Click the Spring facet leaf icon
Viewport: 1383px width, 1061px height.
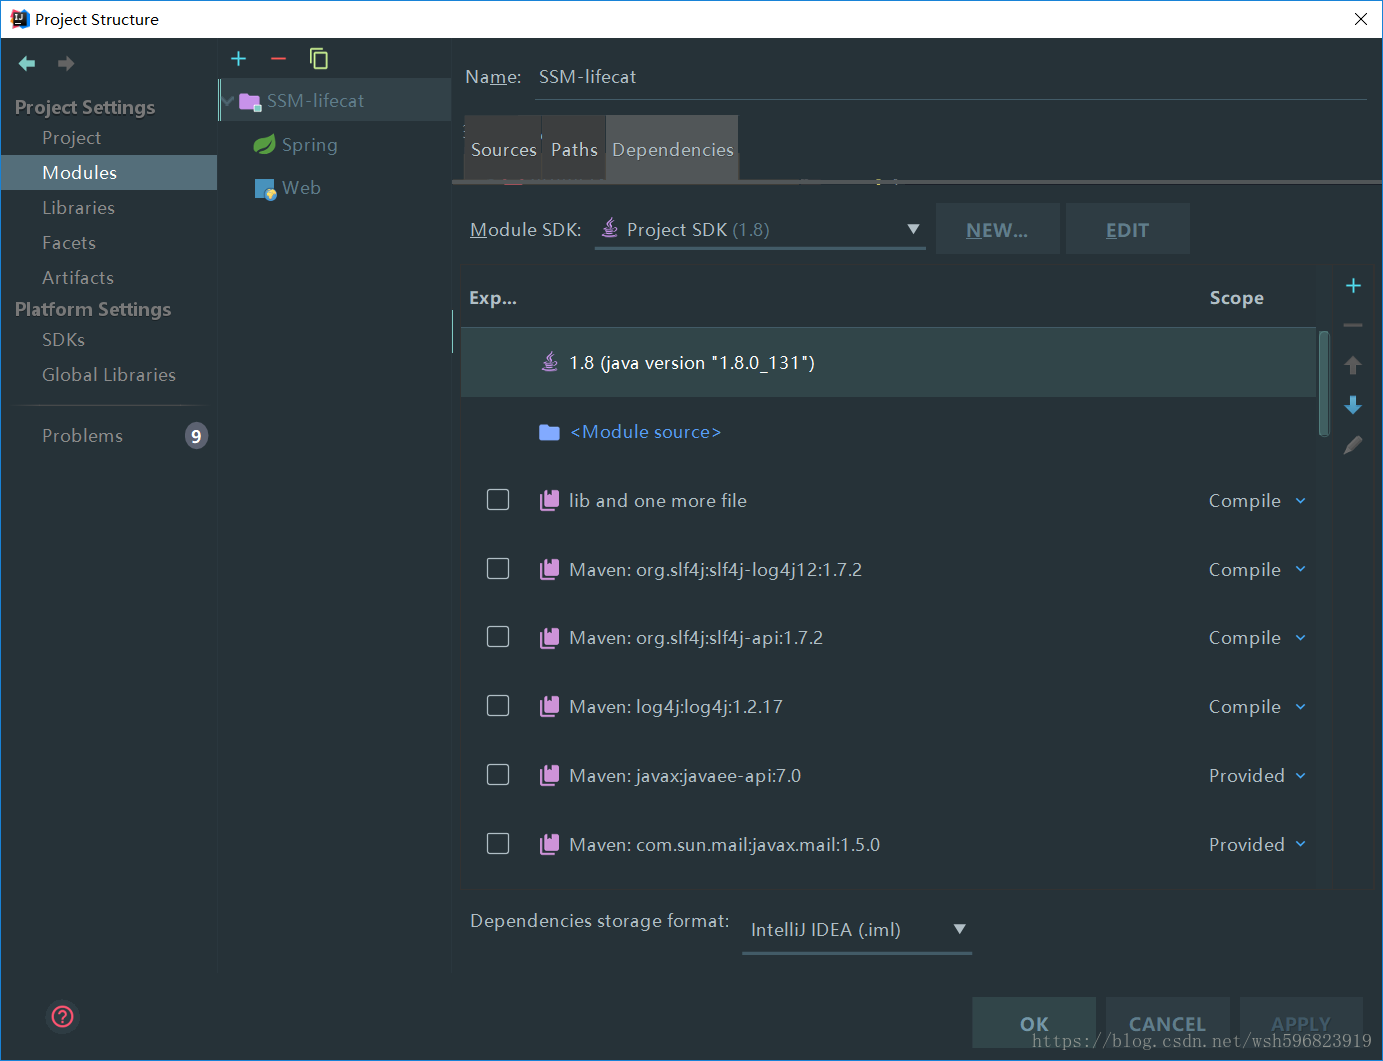pyautogui.click(x=264, y=145)
